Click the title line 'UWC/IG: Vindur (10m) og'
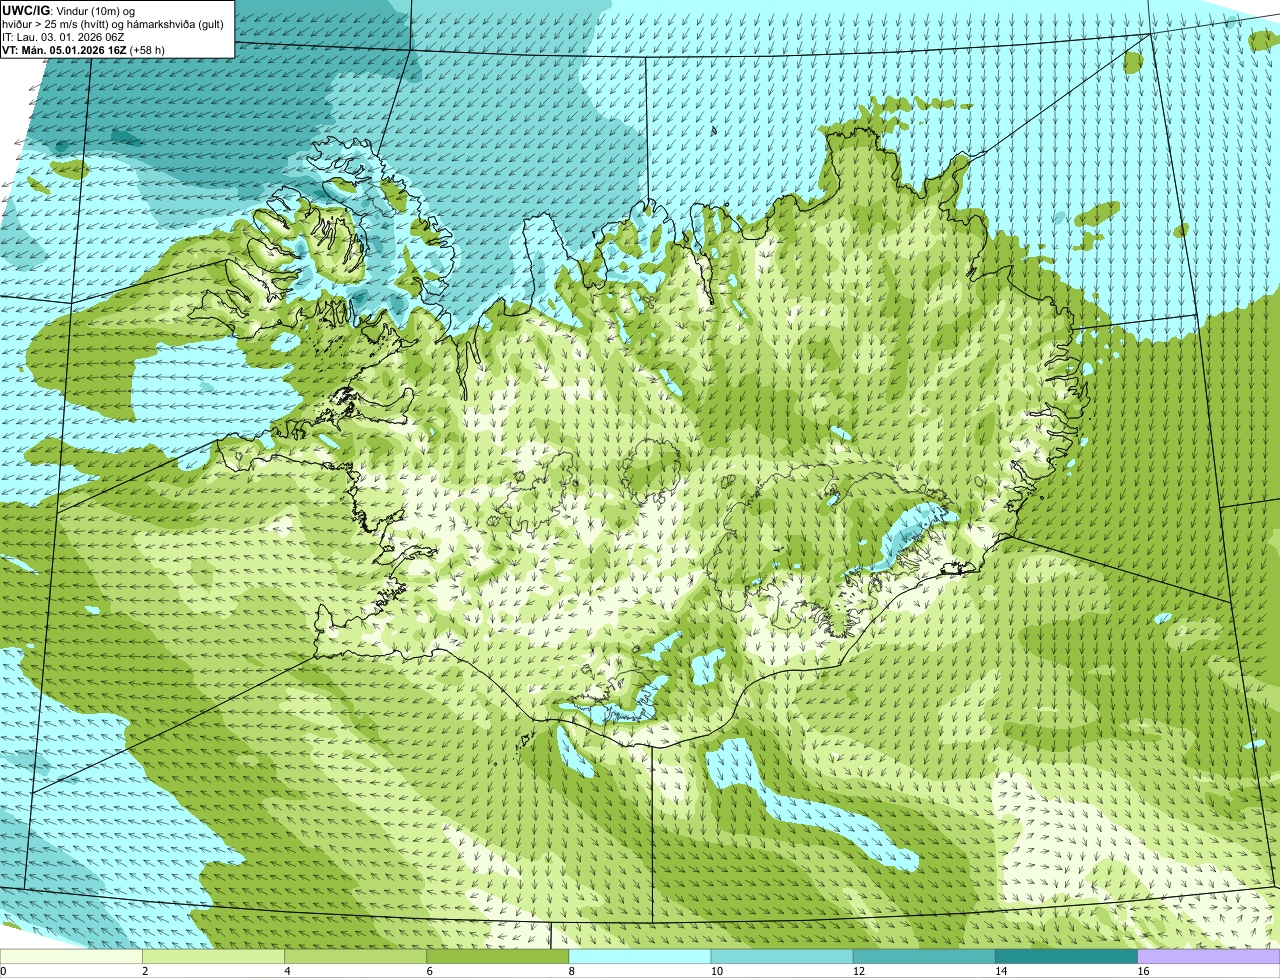 click(x=68, y=10)
